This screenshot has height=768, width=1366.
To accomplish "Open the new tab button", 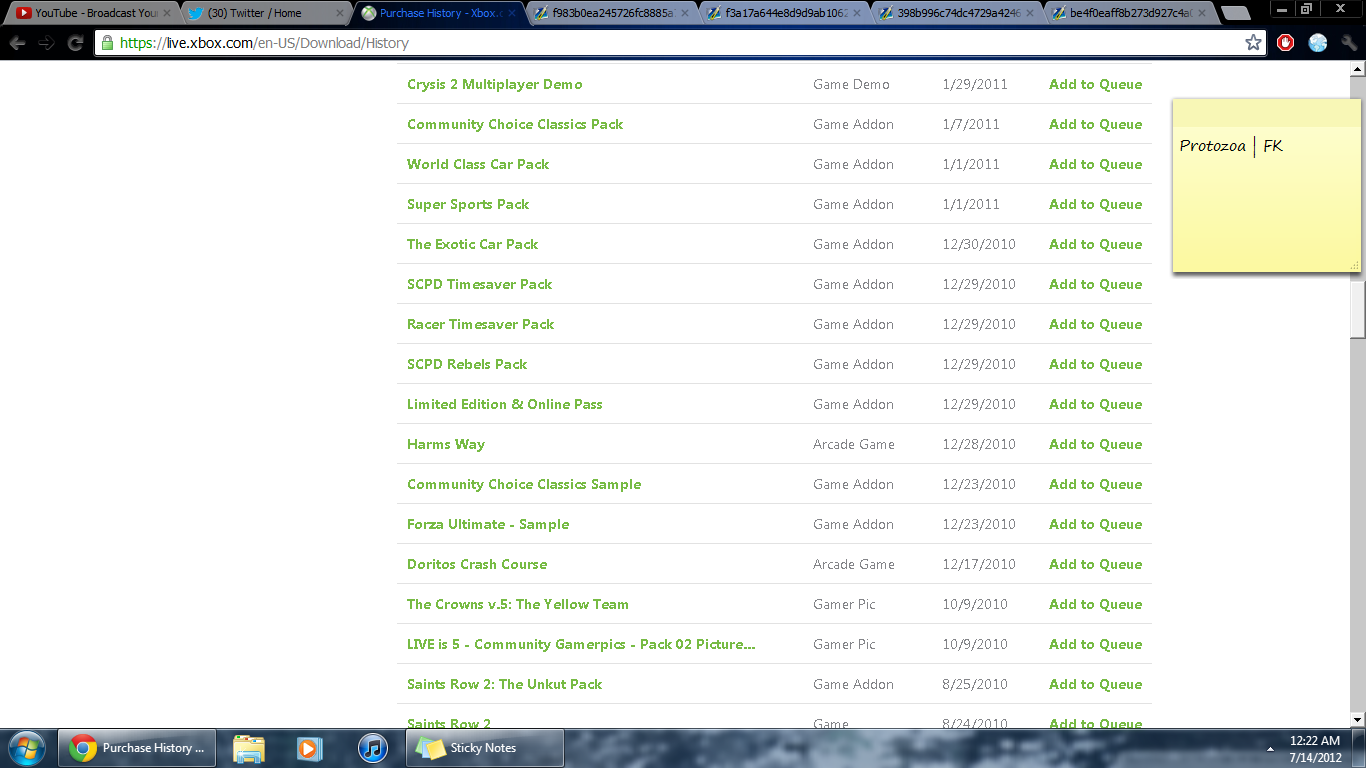I will click(x=1236, y=13).
